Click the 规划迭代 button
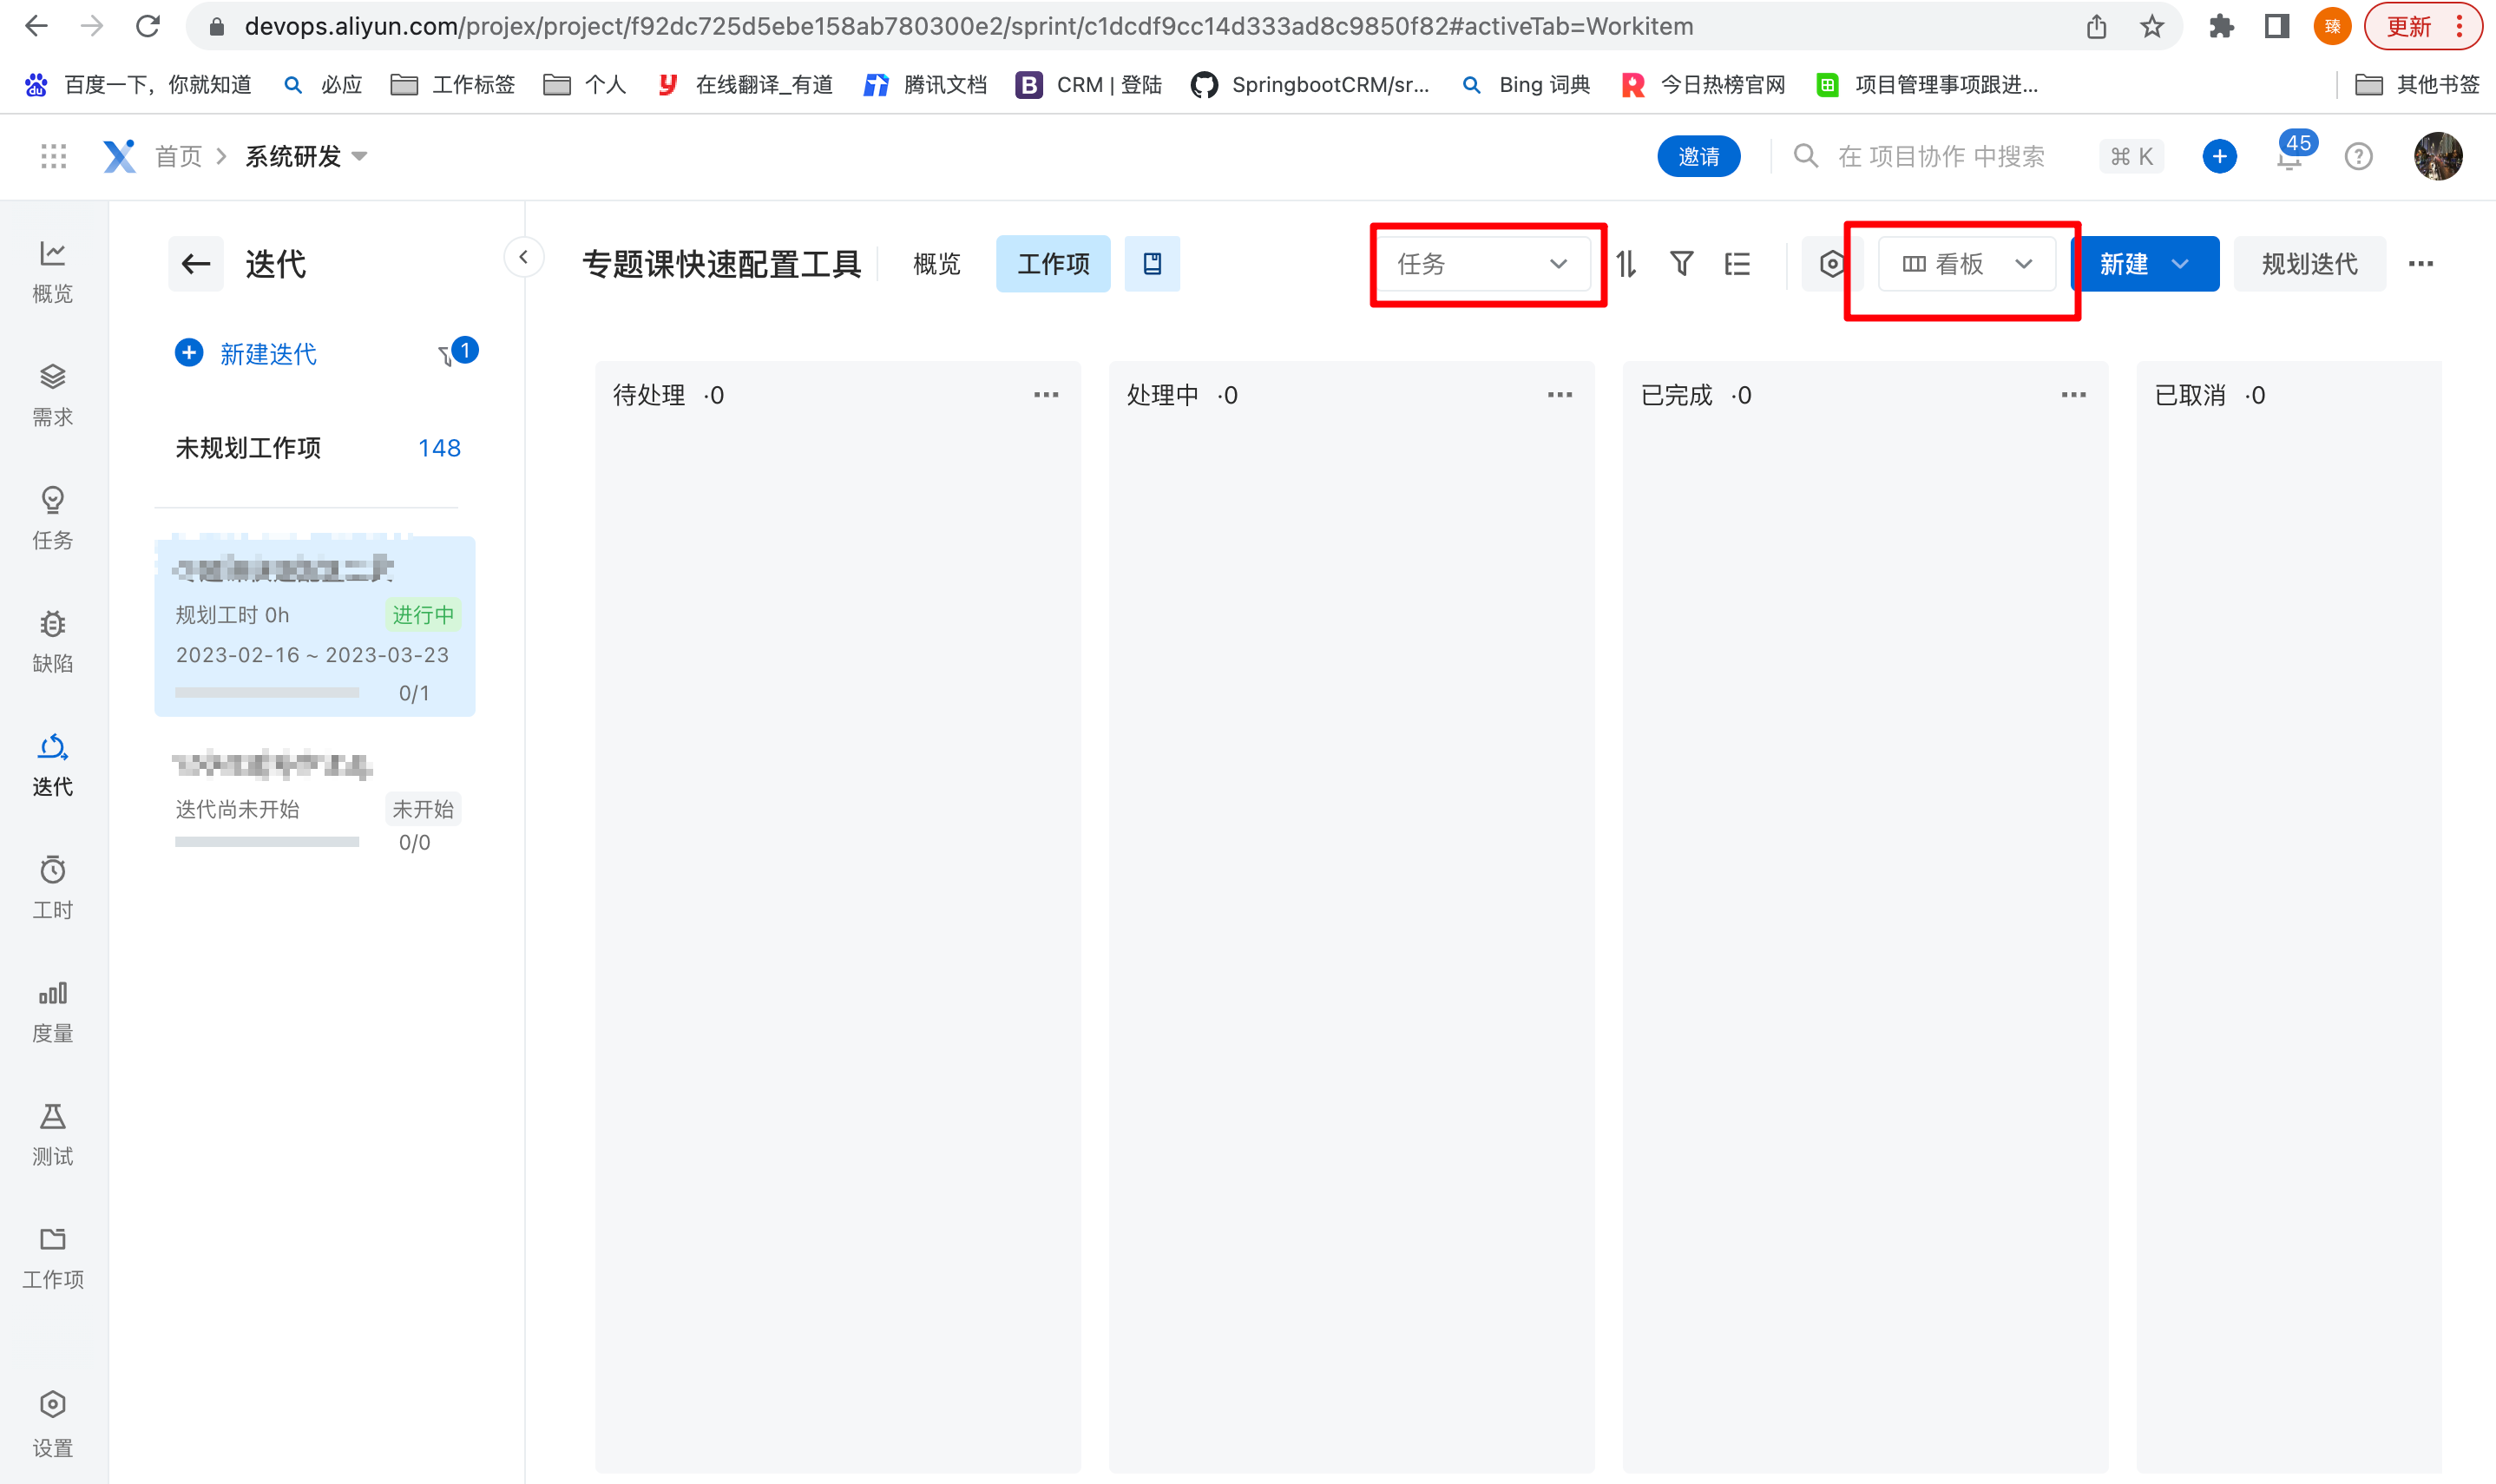2496x1484 pixels. pyautogui.click(x=2309, y=264)
